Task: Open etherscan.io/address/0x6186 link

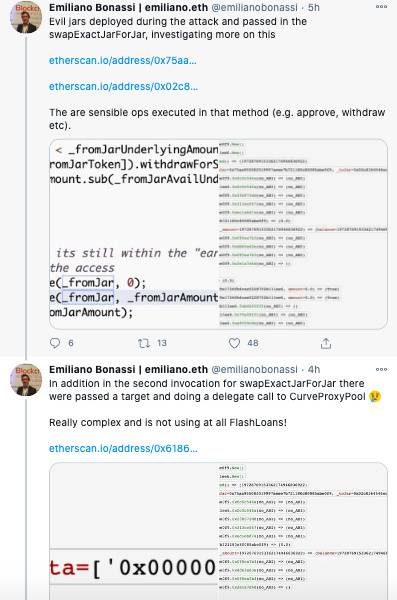Action: tap(123, 448)
